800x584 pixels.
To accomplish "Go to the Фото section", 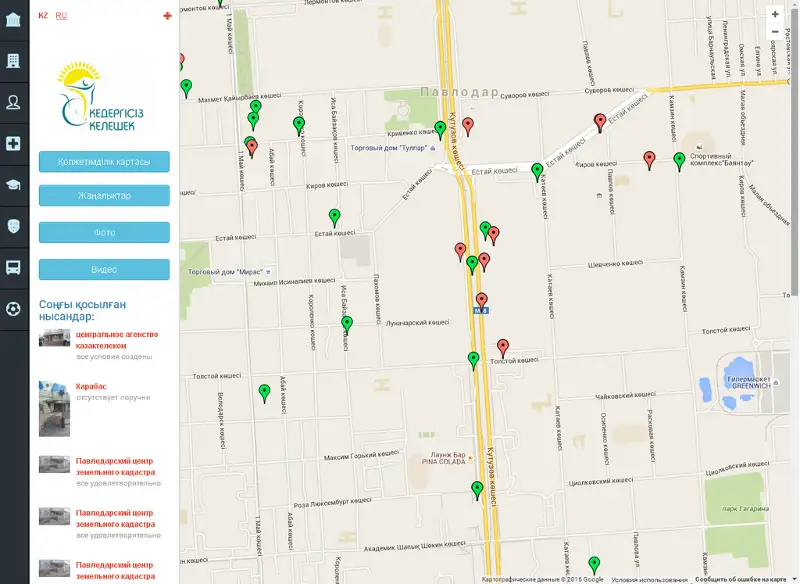I will [104, 233].
